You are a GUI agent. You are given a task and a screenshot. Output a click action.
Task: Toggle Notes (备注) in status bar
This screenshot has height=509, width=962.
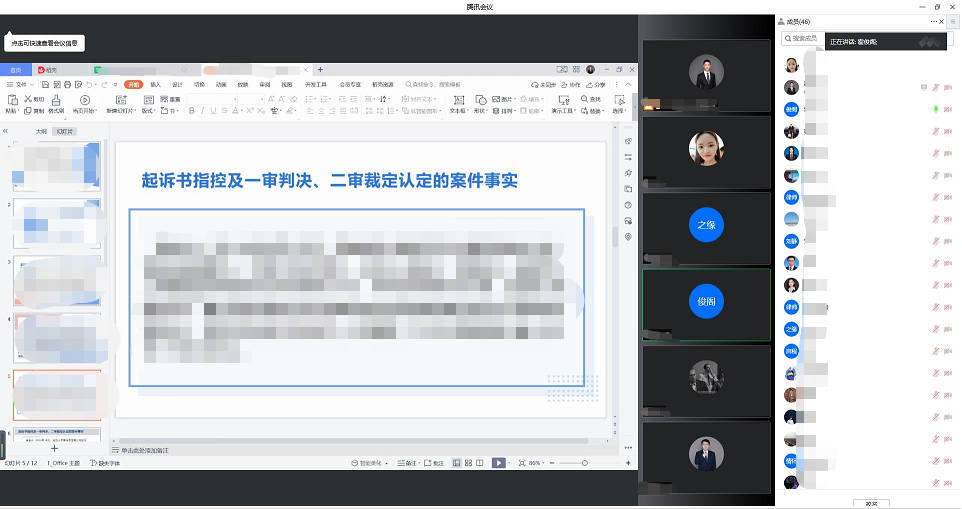coord(407,463)
